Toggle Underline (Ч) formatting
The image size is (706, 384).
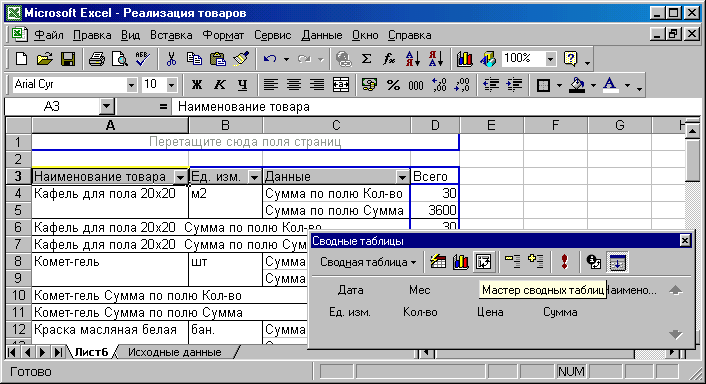click(x=243, y=85)
